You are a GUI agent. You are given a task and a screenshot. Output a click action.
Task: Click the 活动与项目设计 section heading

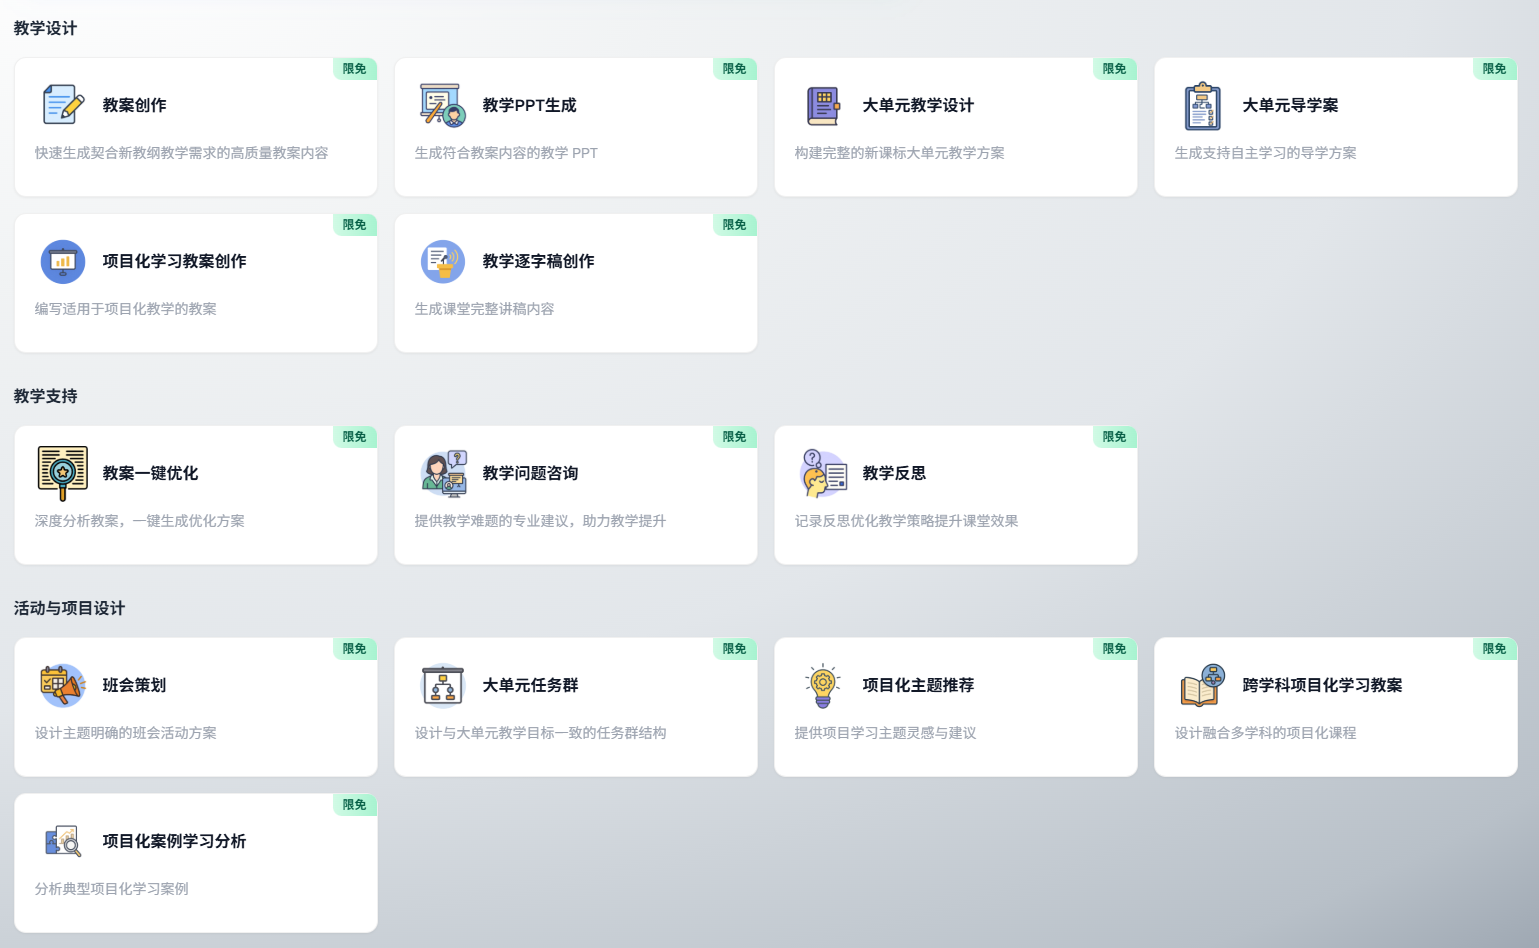(68, 607)
